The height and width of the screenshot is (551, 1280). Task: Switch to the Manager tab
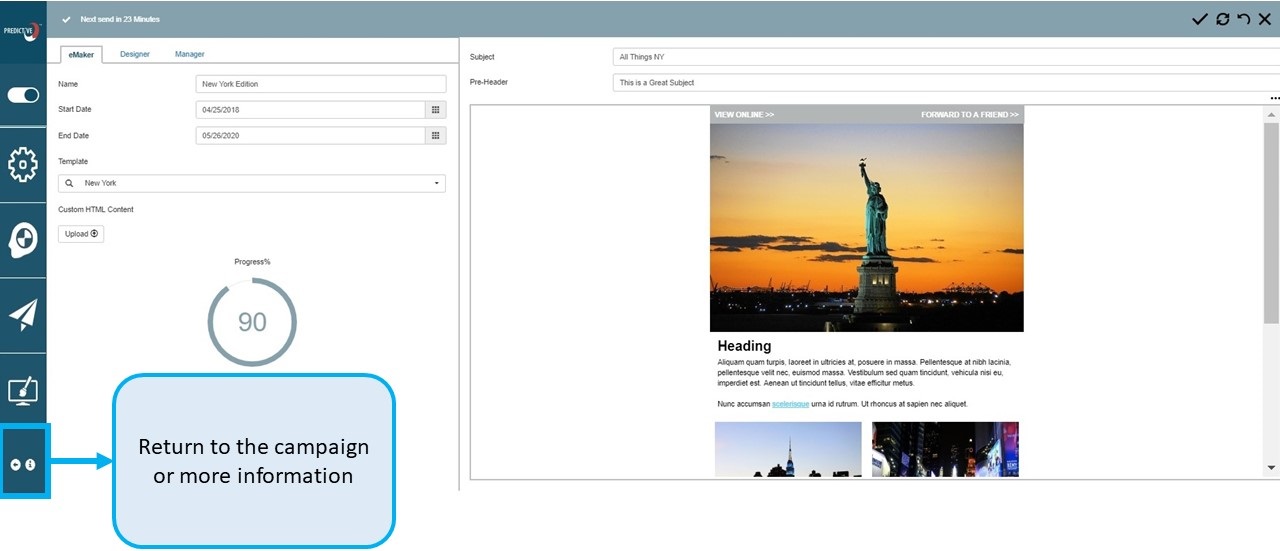click(x=189, y=54)
